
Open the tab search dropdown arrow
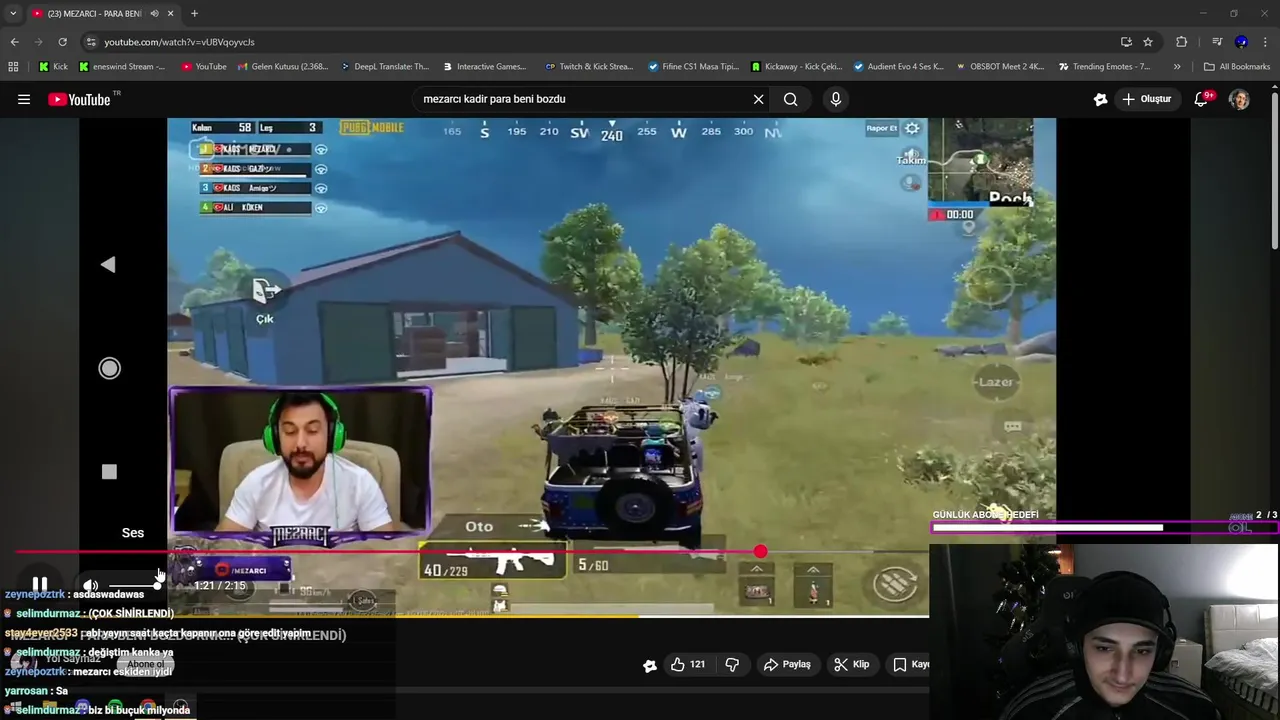coord(13,13)
